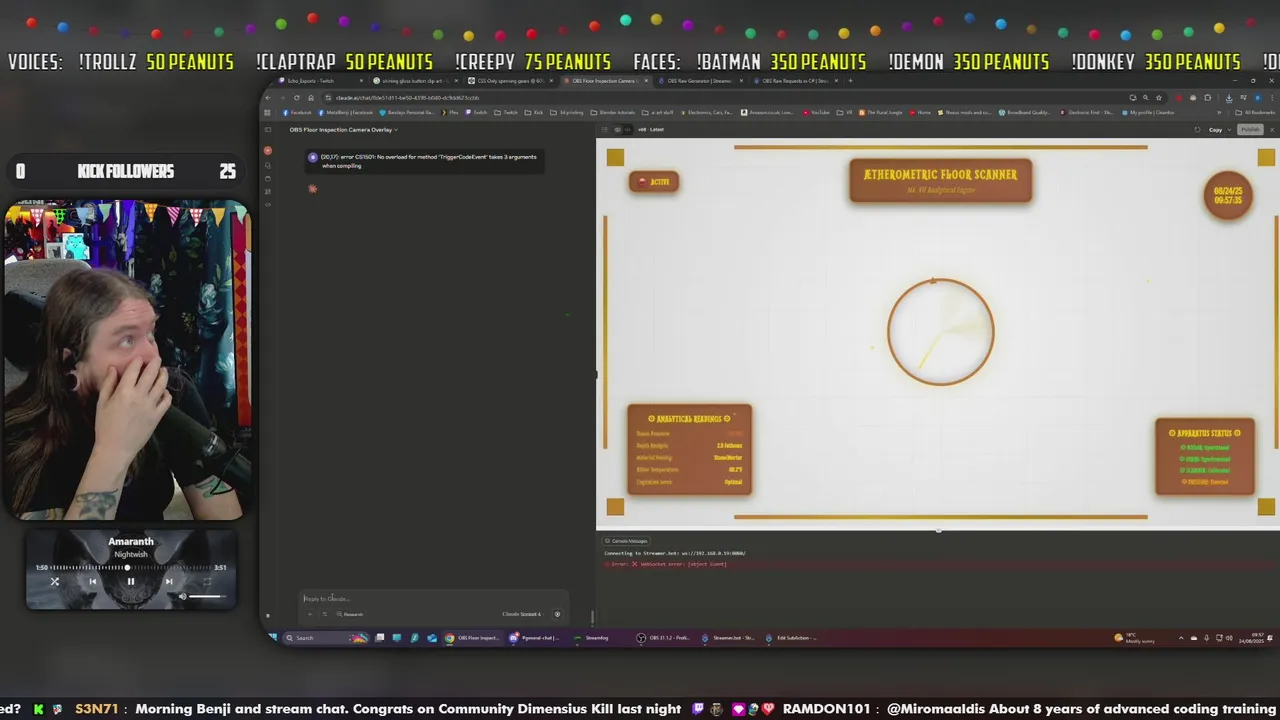Reload the claude.ai page

pyautogui.click(x=296, y=97)
